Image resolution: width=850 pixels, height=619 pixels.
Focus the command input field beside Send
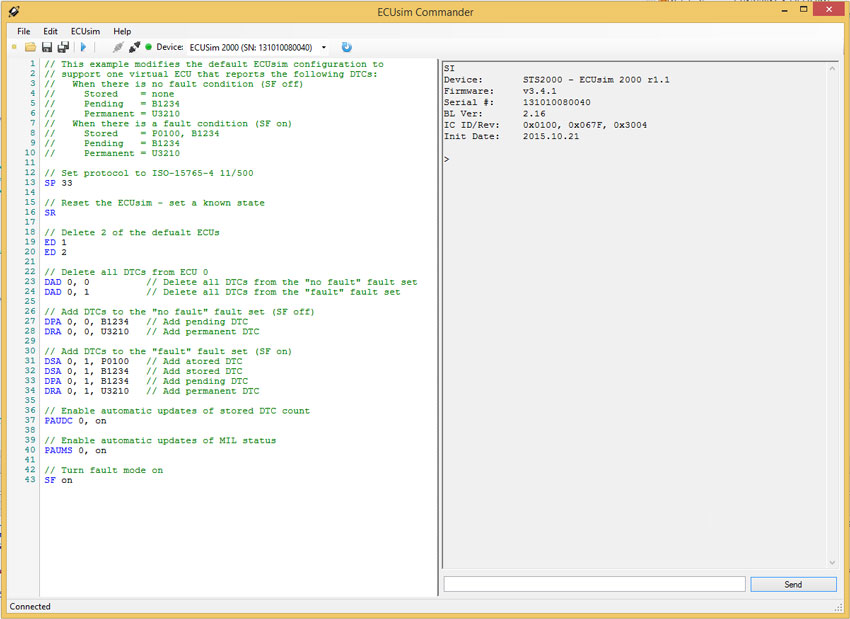click(594, 584)
